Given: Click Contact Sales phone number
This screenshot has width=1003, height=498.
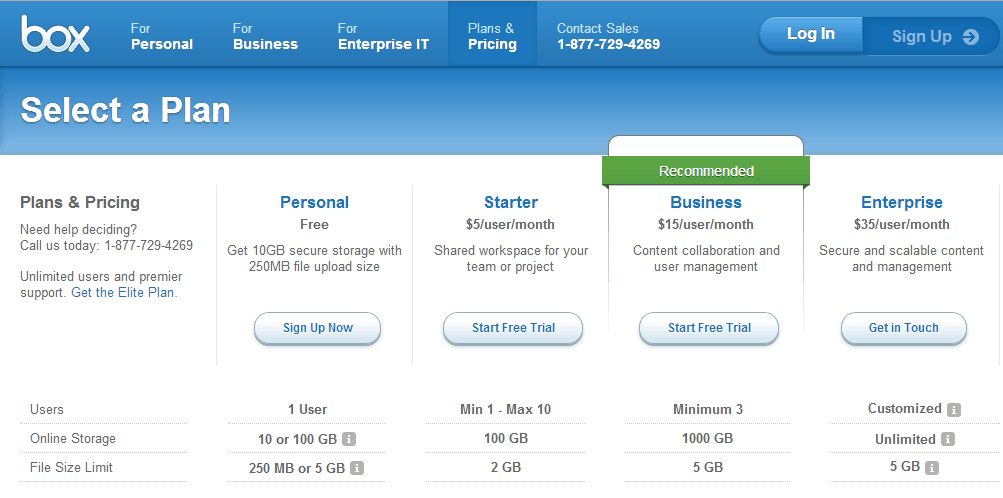Looking at the screenshot, I should click(x=608, y=44).
